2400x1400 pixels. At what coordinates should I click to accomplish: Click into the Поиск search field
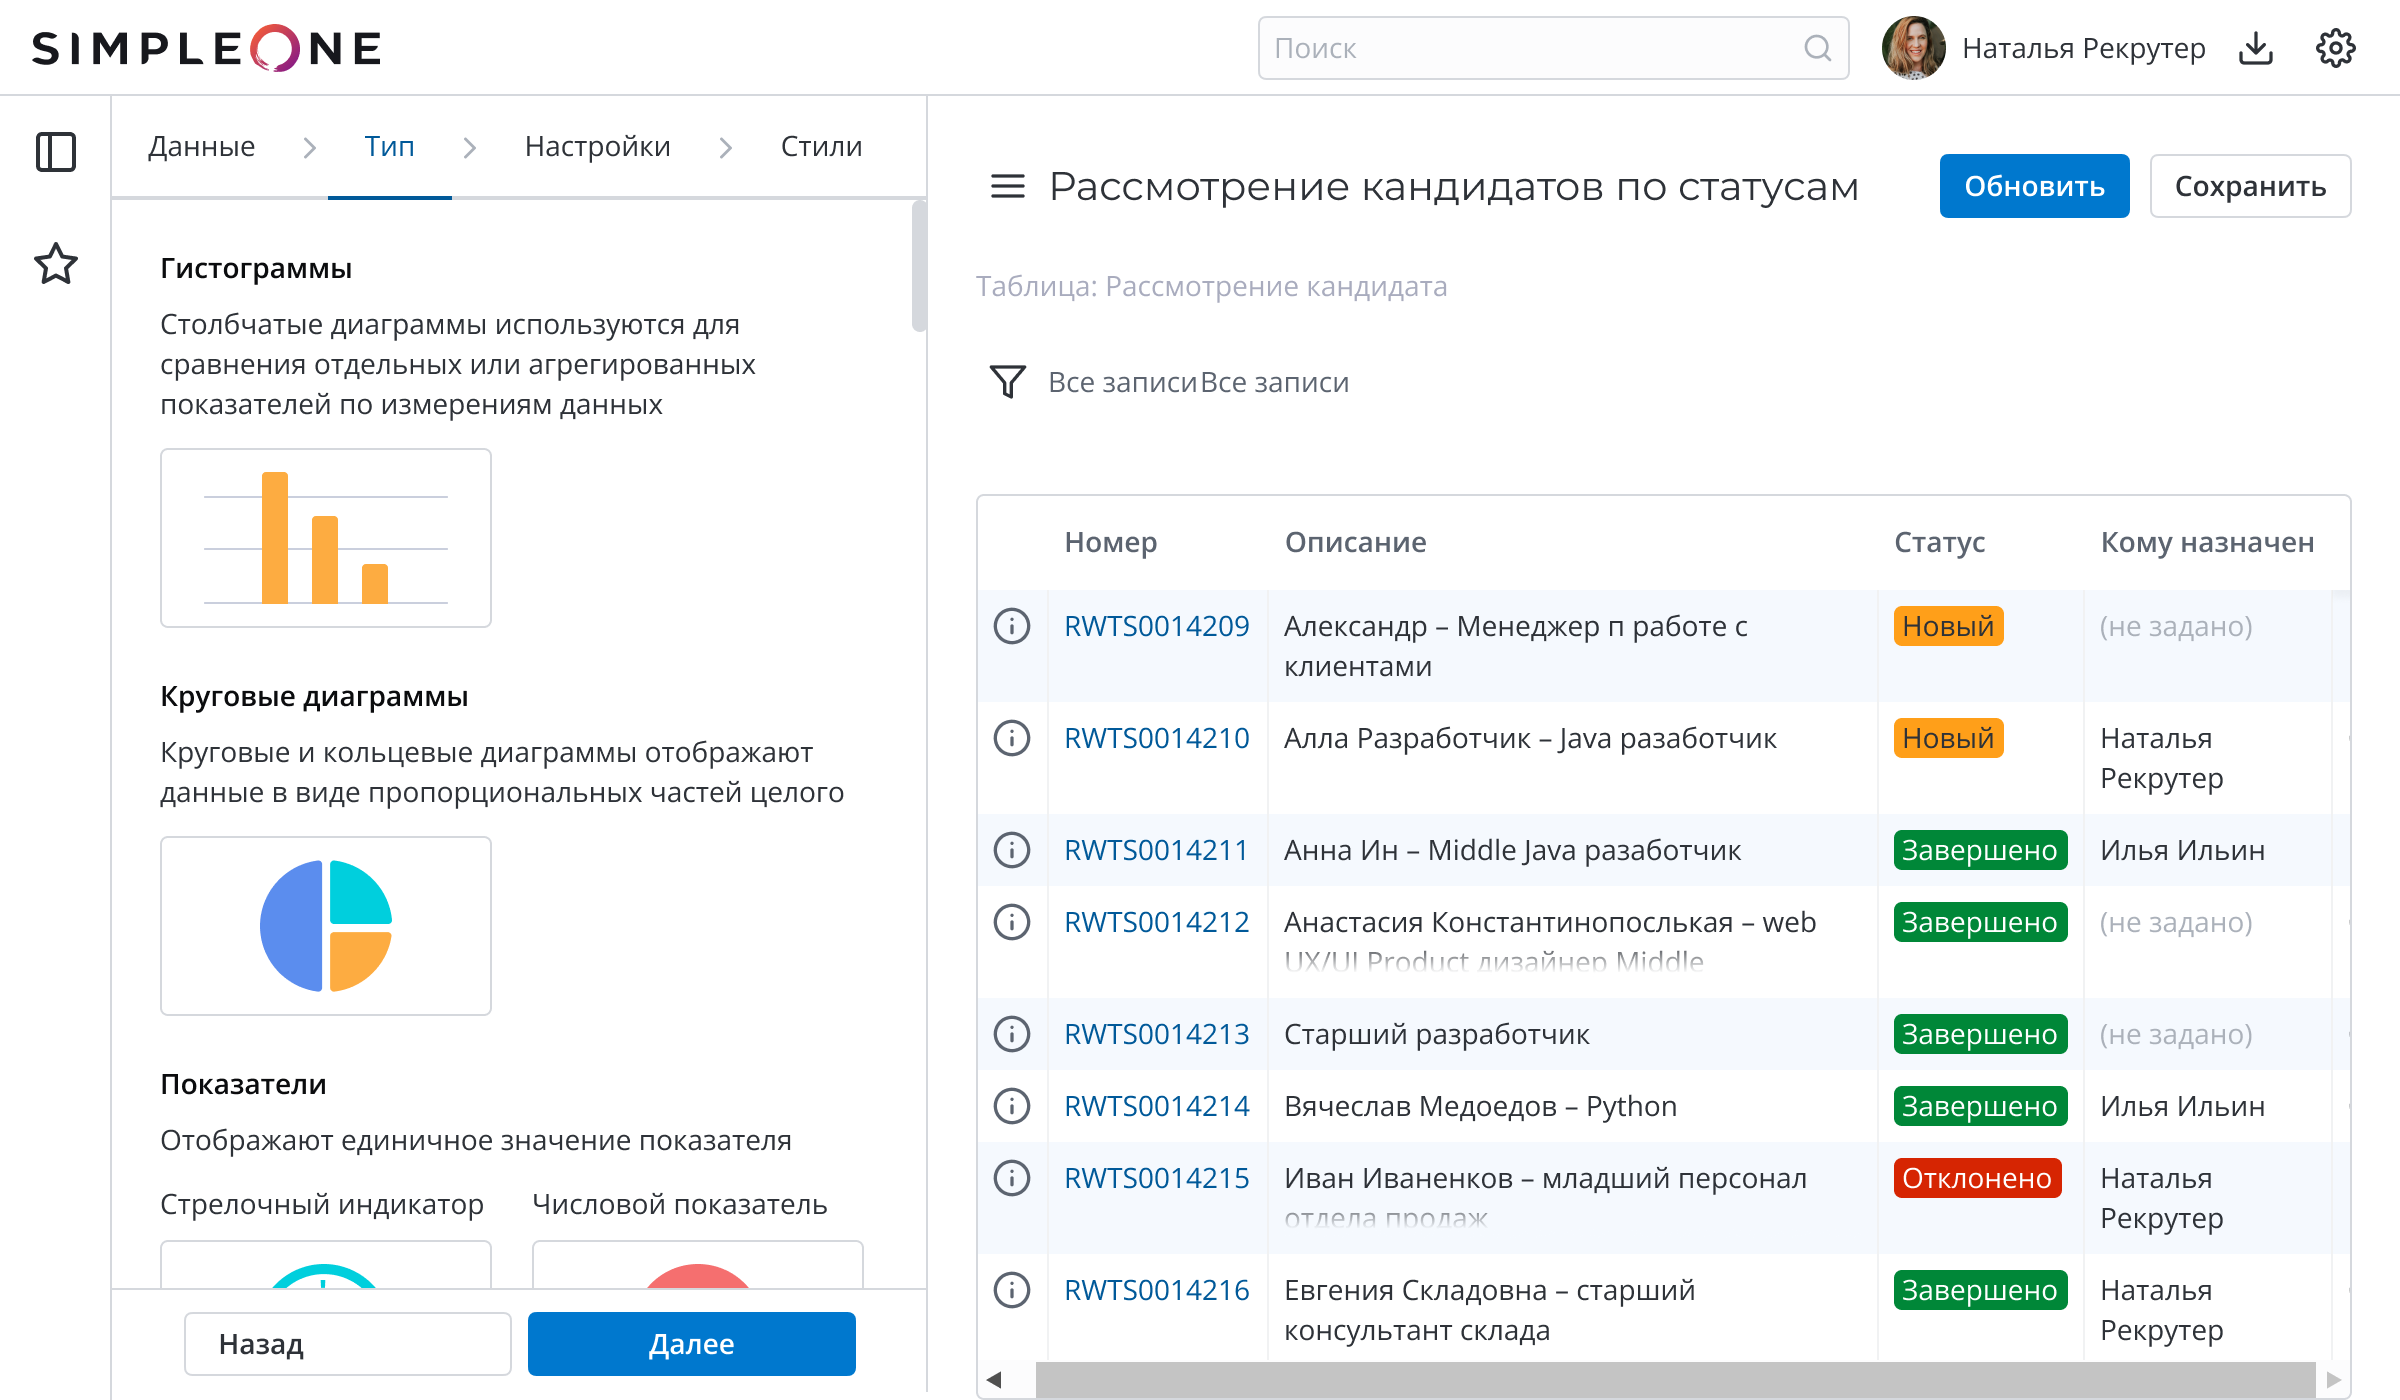(x=1530, y=48)
